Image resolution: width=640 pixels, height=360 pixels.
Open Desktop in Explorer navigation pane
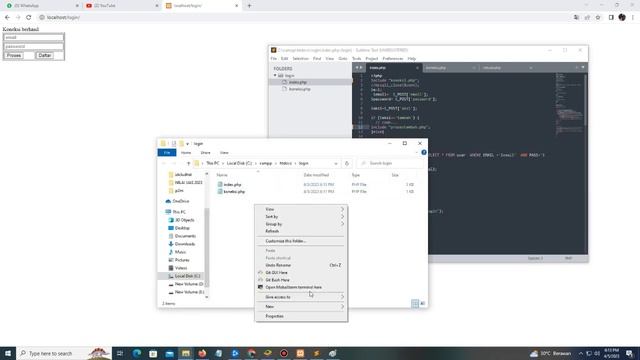click(182, 228)
